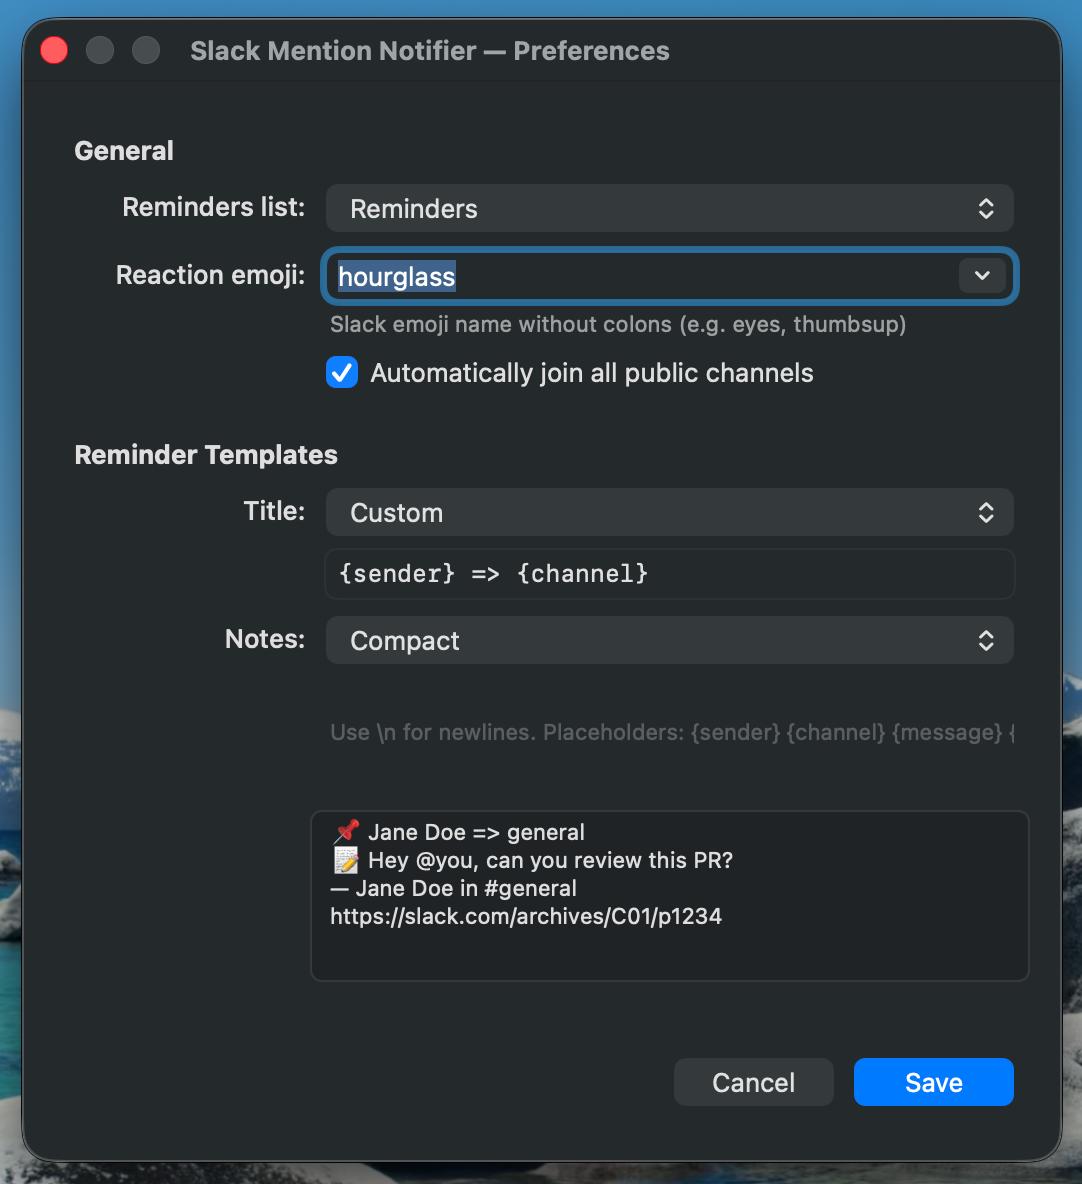Toggle the Automatically join all public channels checkbox

pyautogui.click(x=341, y=372)
